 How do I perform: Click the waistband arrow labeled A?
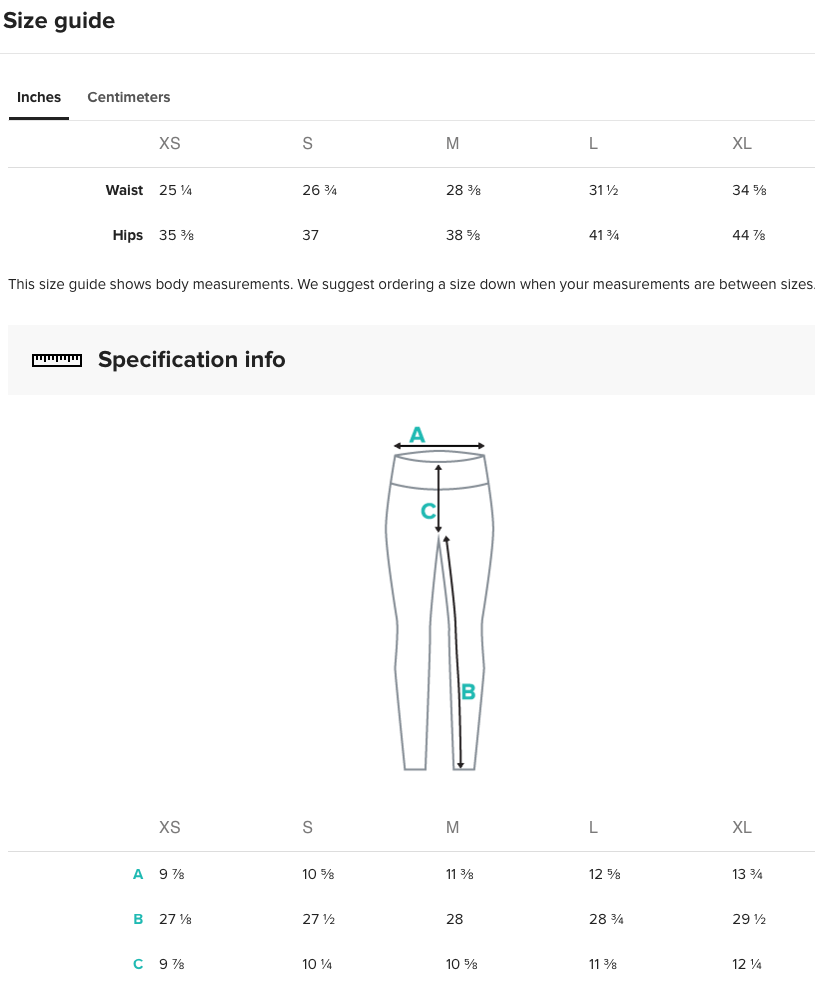tap(440, 447)
